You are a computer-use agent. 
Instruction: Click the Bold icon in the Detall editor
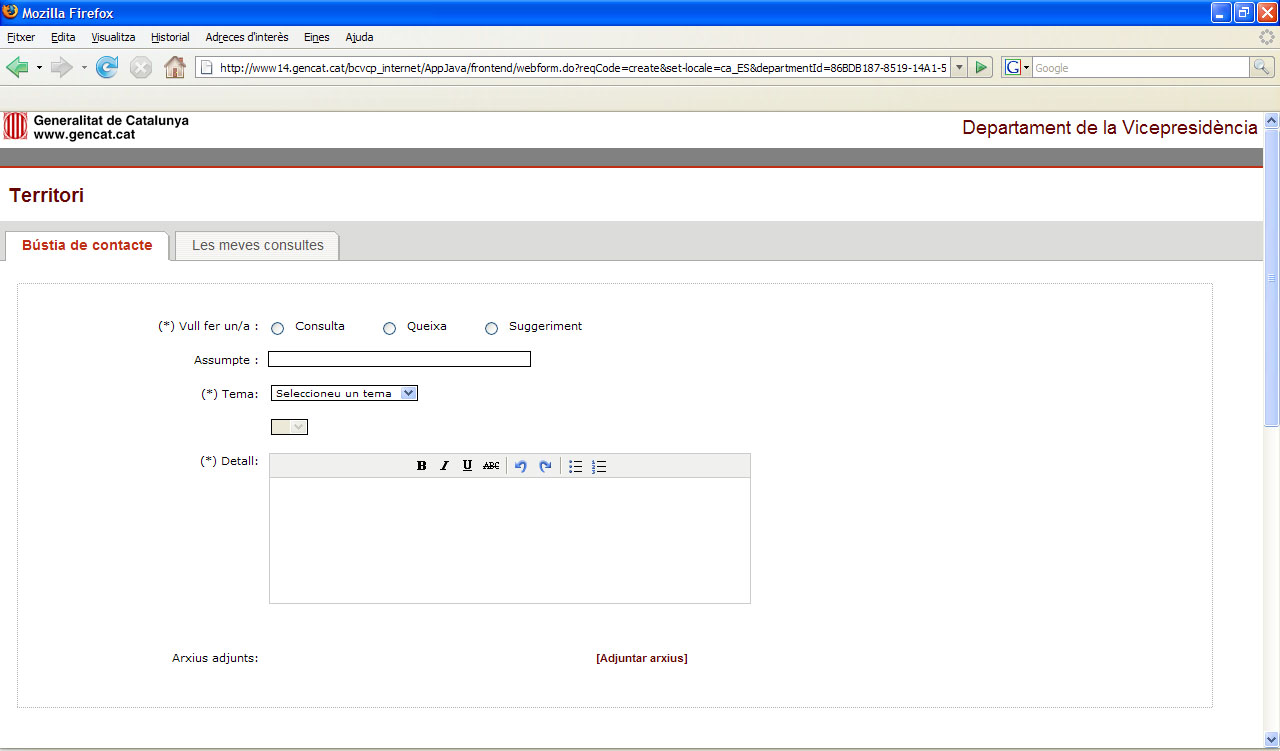coord(421,466)
